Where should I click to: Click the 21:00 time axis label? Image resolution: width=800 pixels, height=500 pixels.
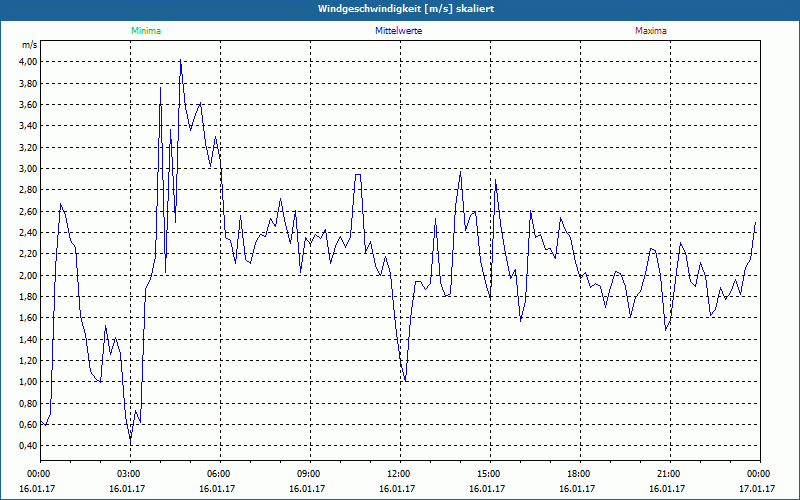[670, 474]
